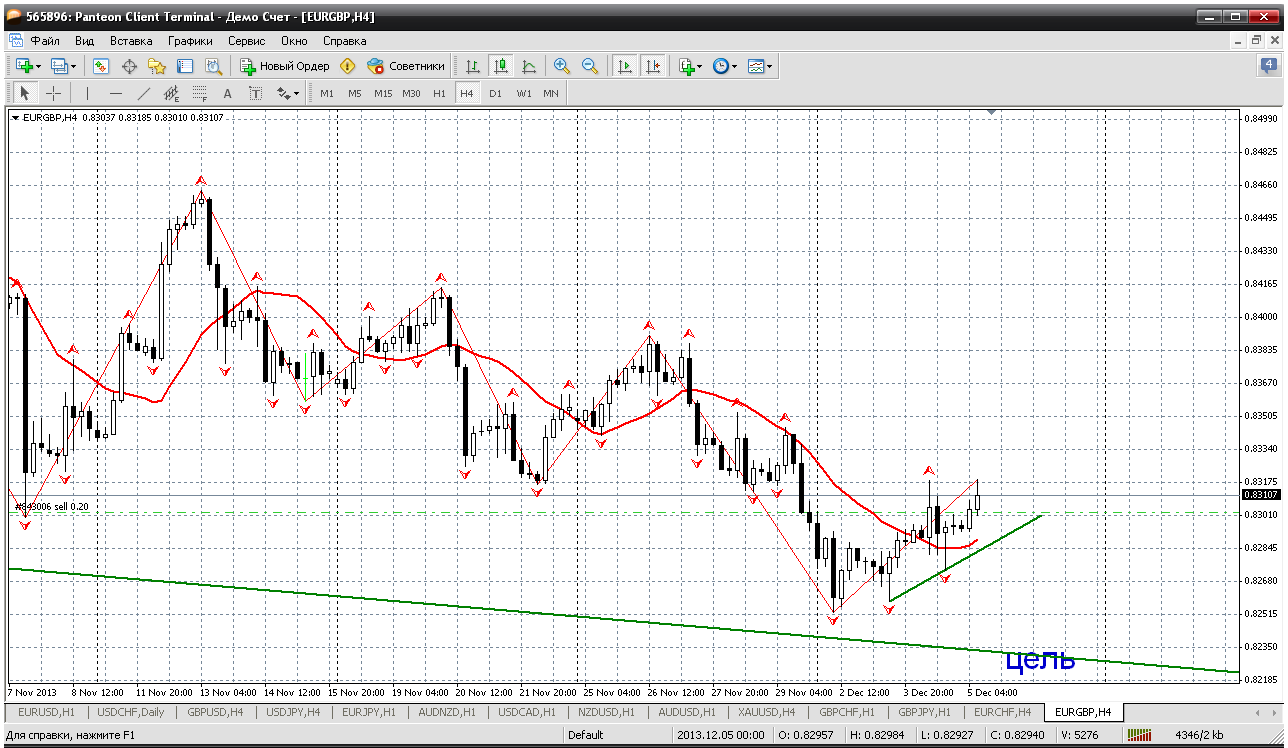Open the Data Window crosshair icon
Image resolution: width=1288 pixels, height=748 pixels.
(129, 66)
